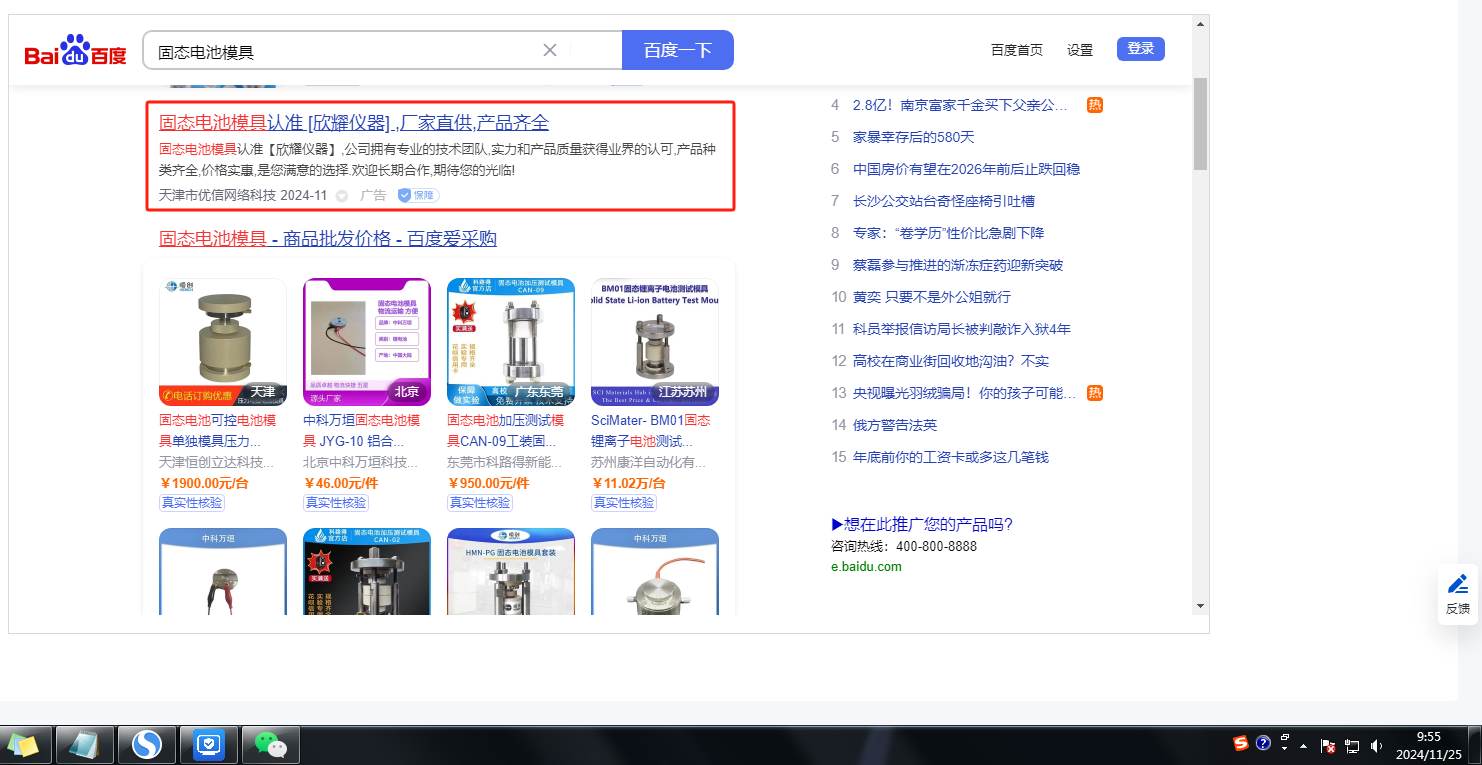
Task: Clear the search box with the X icon
Action: coord(550,50)
